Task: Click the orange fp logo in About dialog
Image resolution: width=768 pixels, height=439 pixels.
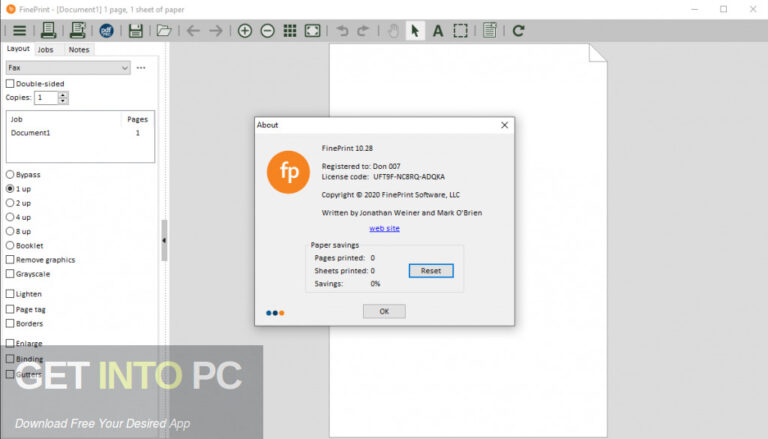Action: [x=288, y=172]
